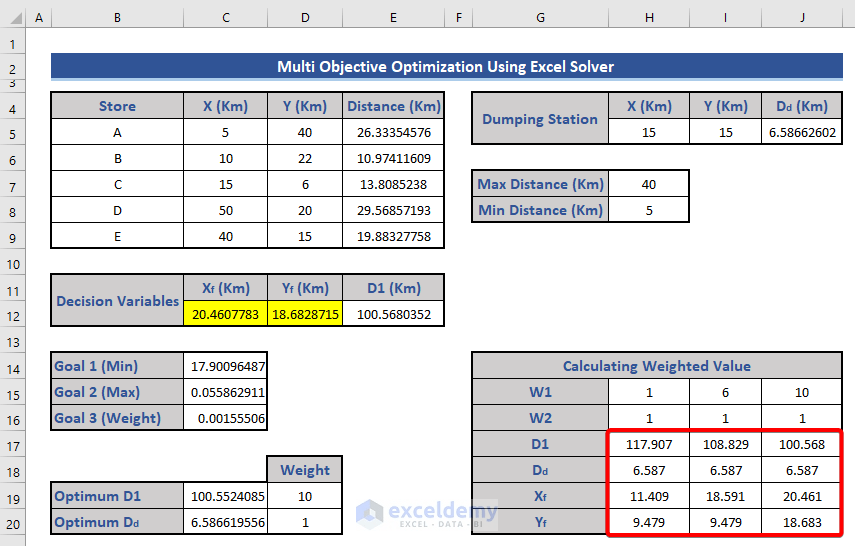The width and height of the screenshot is (855, 546).
Task: Click the Goal 3 (Weight) label
Action: (x=117, y=418)
